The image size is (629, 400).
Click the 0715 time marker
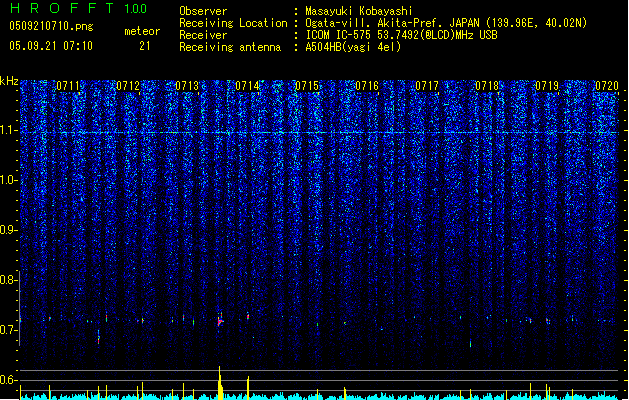[307, 86]
